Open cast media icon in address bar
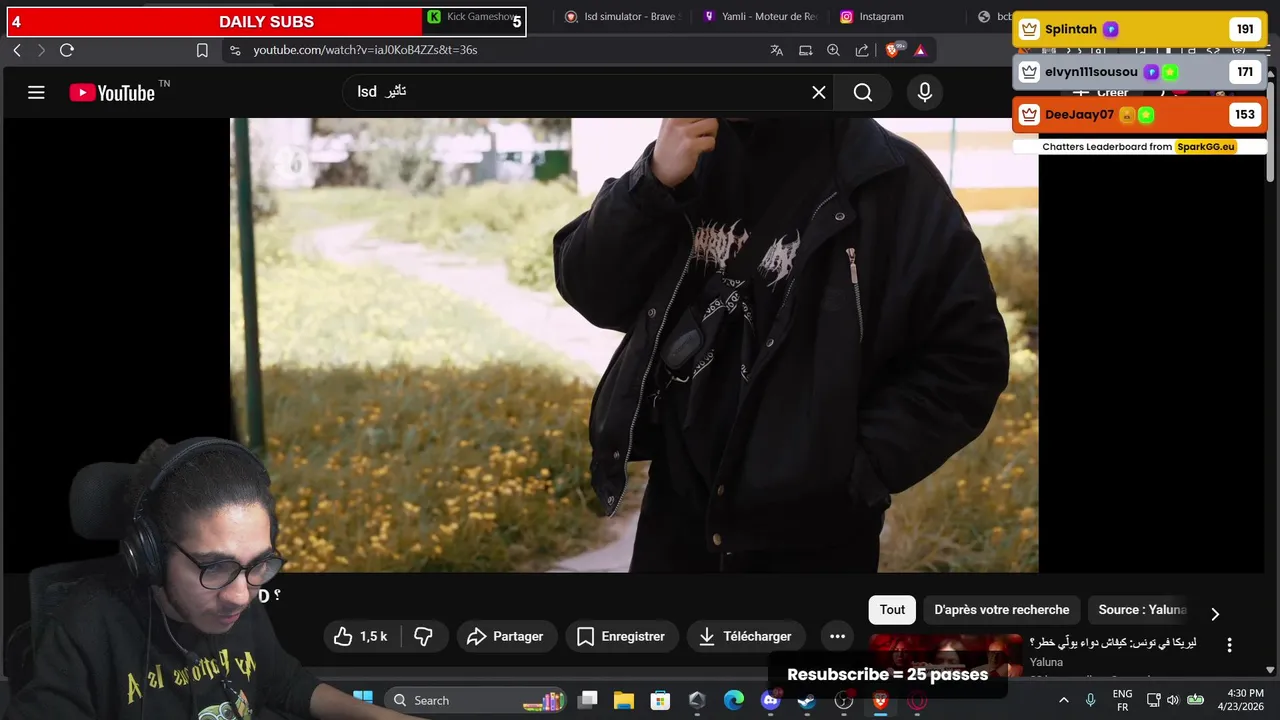 [x=805, y=50]
